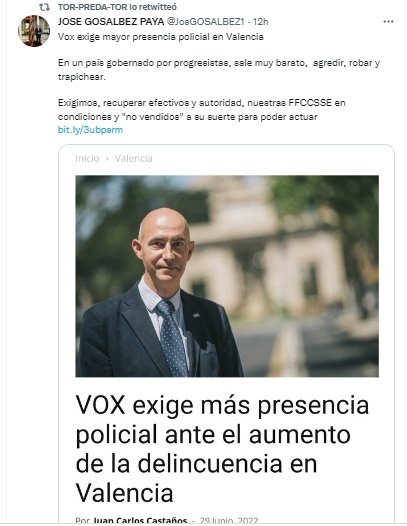Open the headline VOX exige más presencia policial
The width and height of the screenshot is (407, 526).
222,449
